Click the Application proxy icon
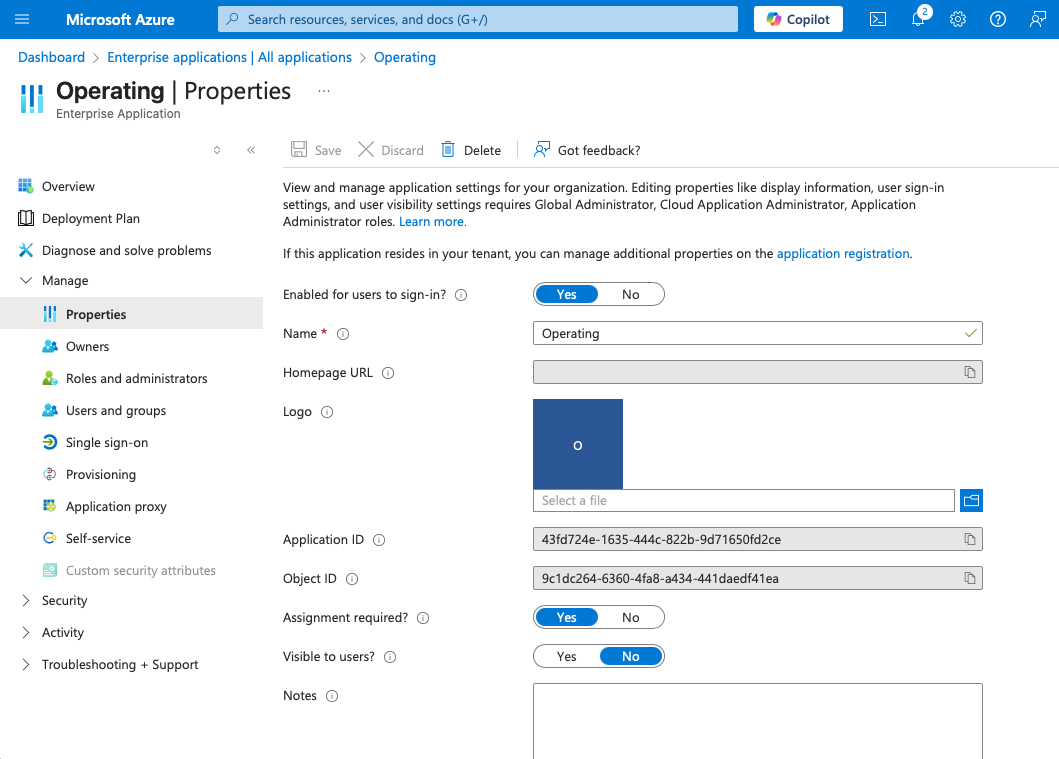 (x=50, y=506)
